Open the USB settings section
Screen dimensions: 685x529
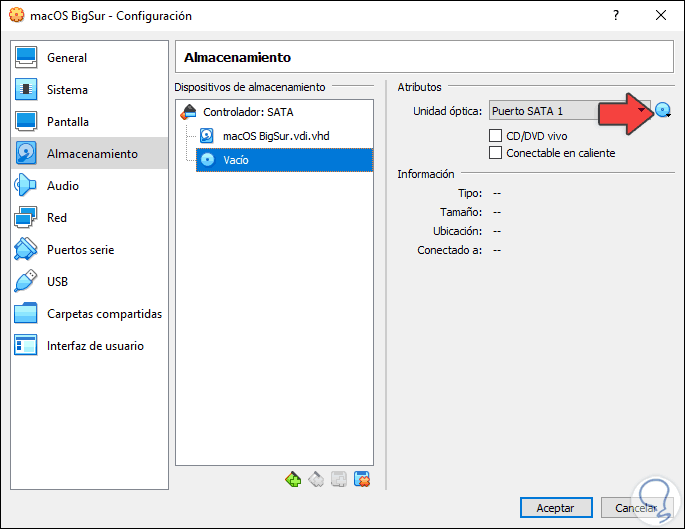[x=90, y=281]
